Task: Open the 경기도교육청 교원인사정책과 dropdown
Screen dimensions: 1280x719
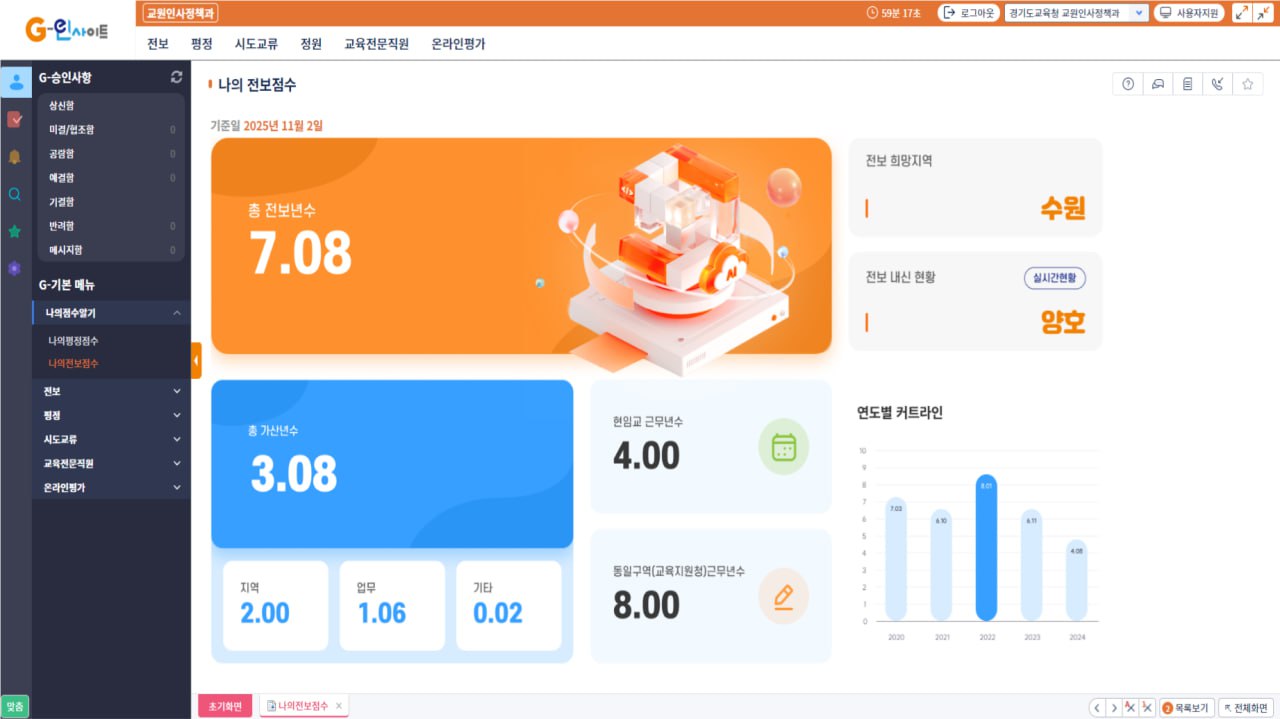Action: point(1076,13)
